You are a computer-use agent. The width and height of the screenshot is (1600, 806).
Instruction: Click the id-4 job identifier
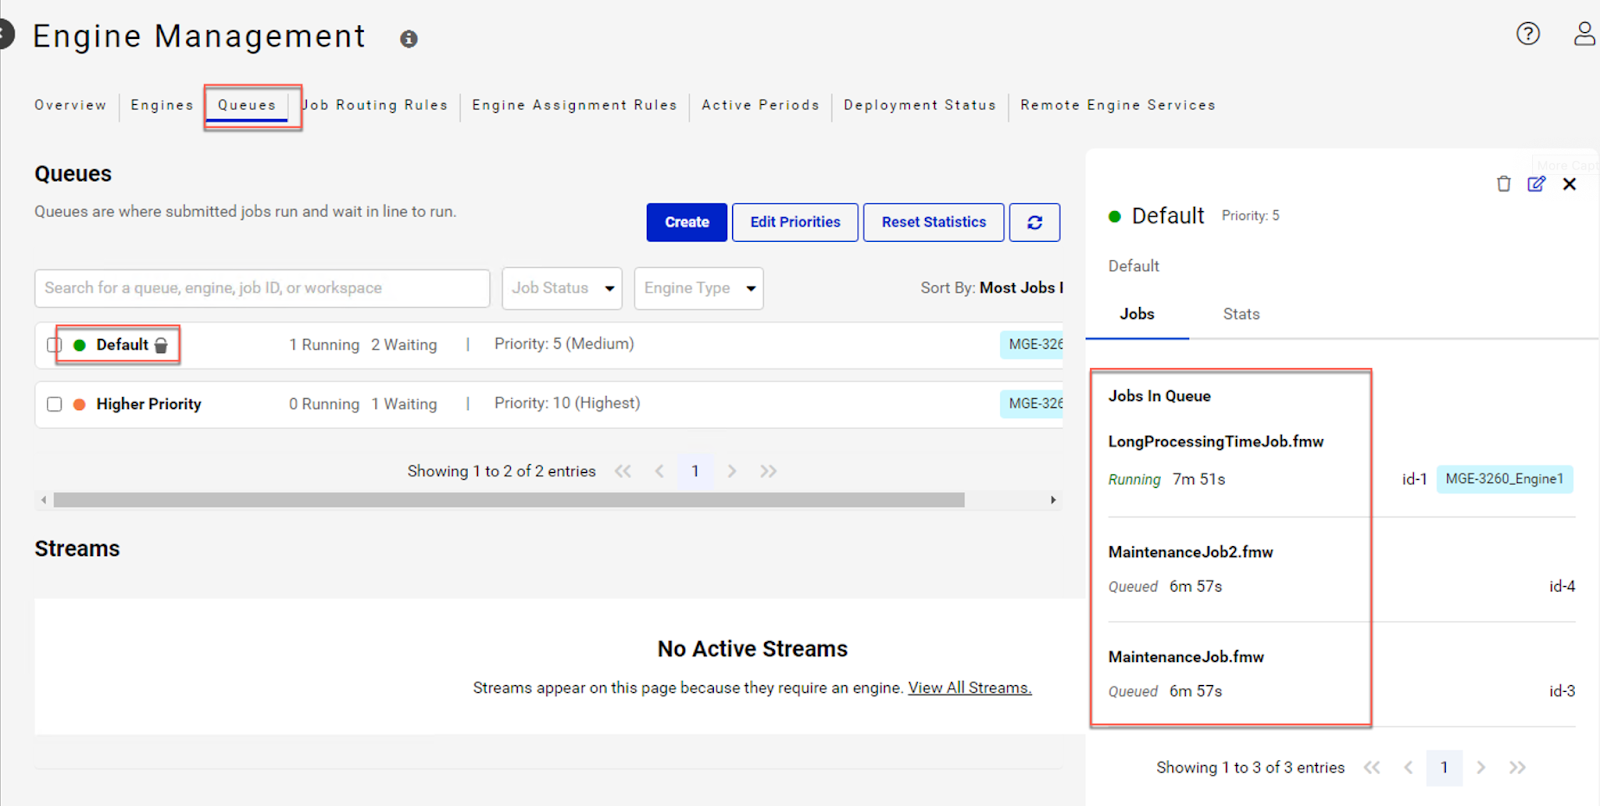pyautogui.click(x=1562, y=586)
